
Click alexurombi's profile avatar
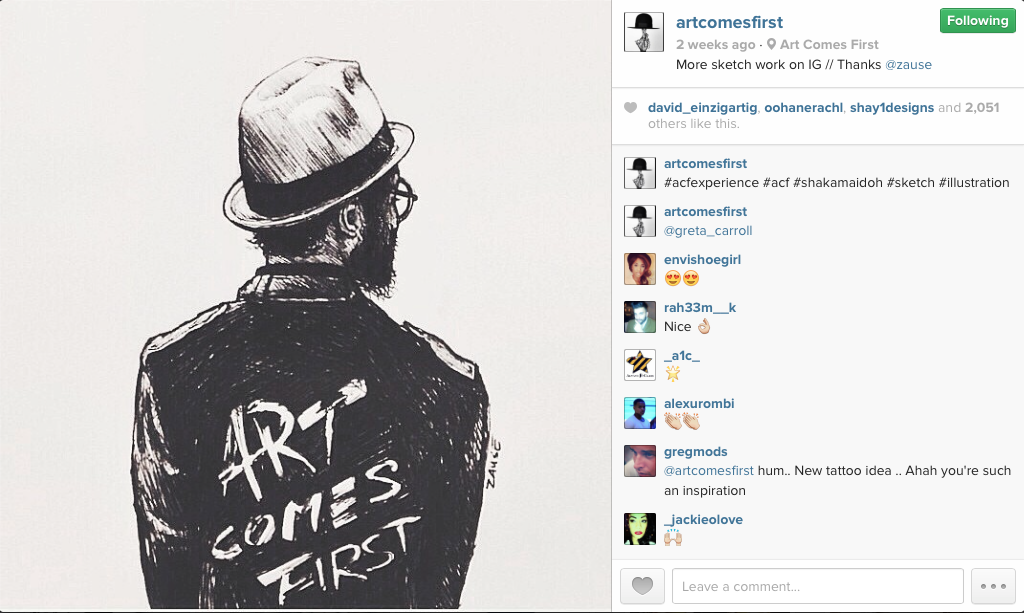pyautogui.click(x=639, y=413)
